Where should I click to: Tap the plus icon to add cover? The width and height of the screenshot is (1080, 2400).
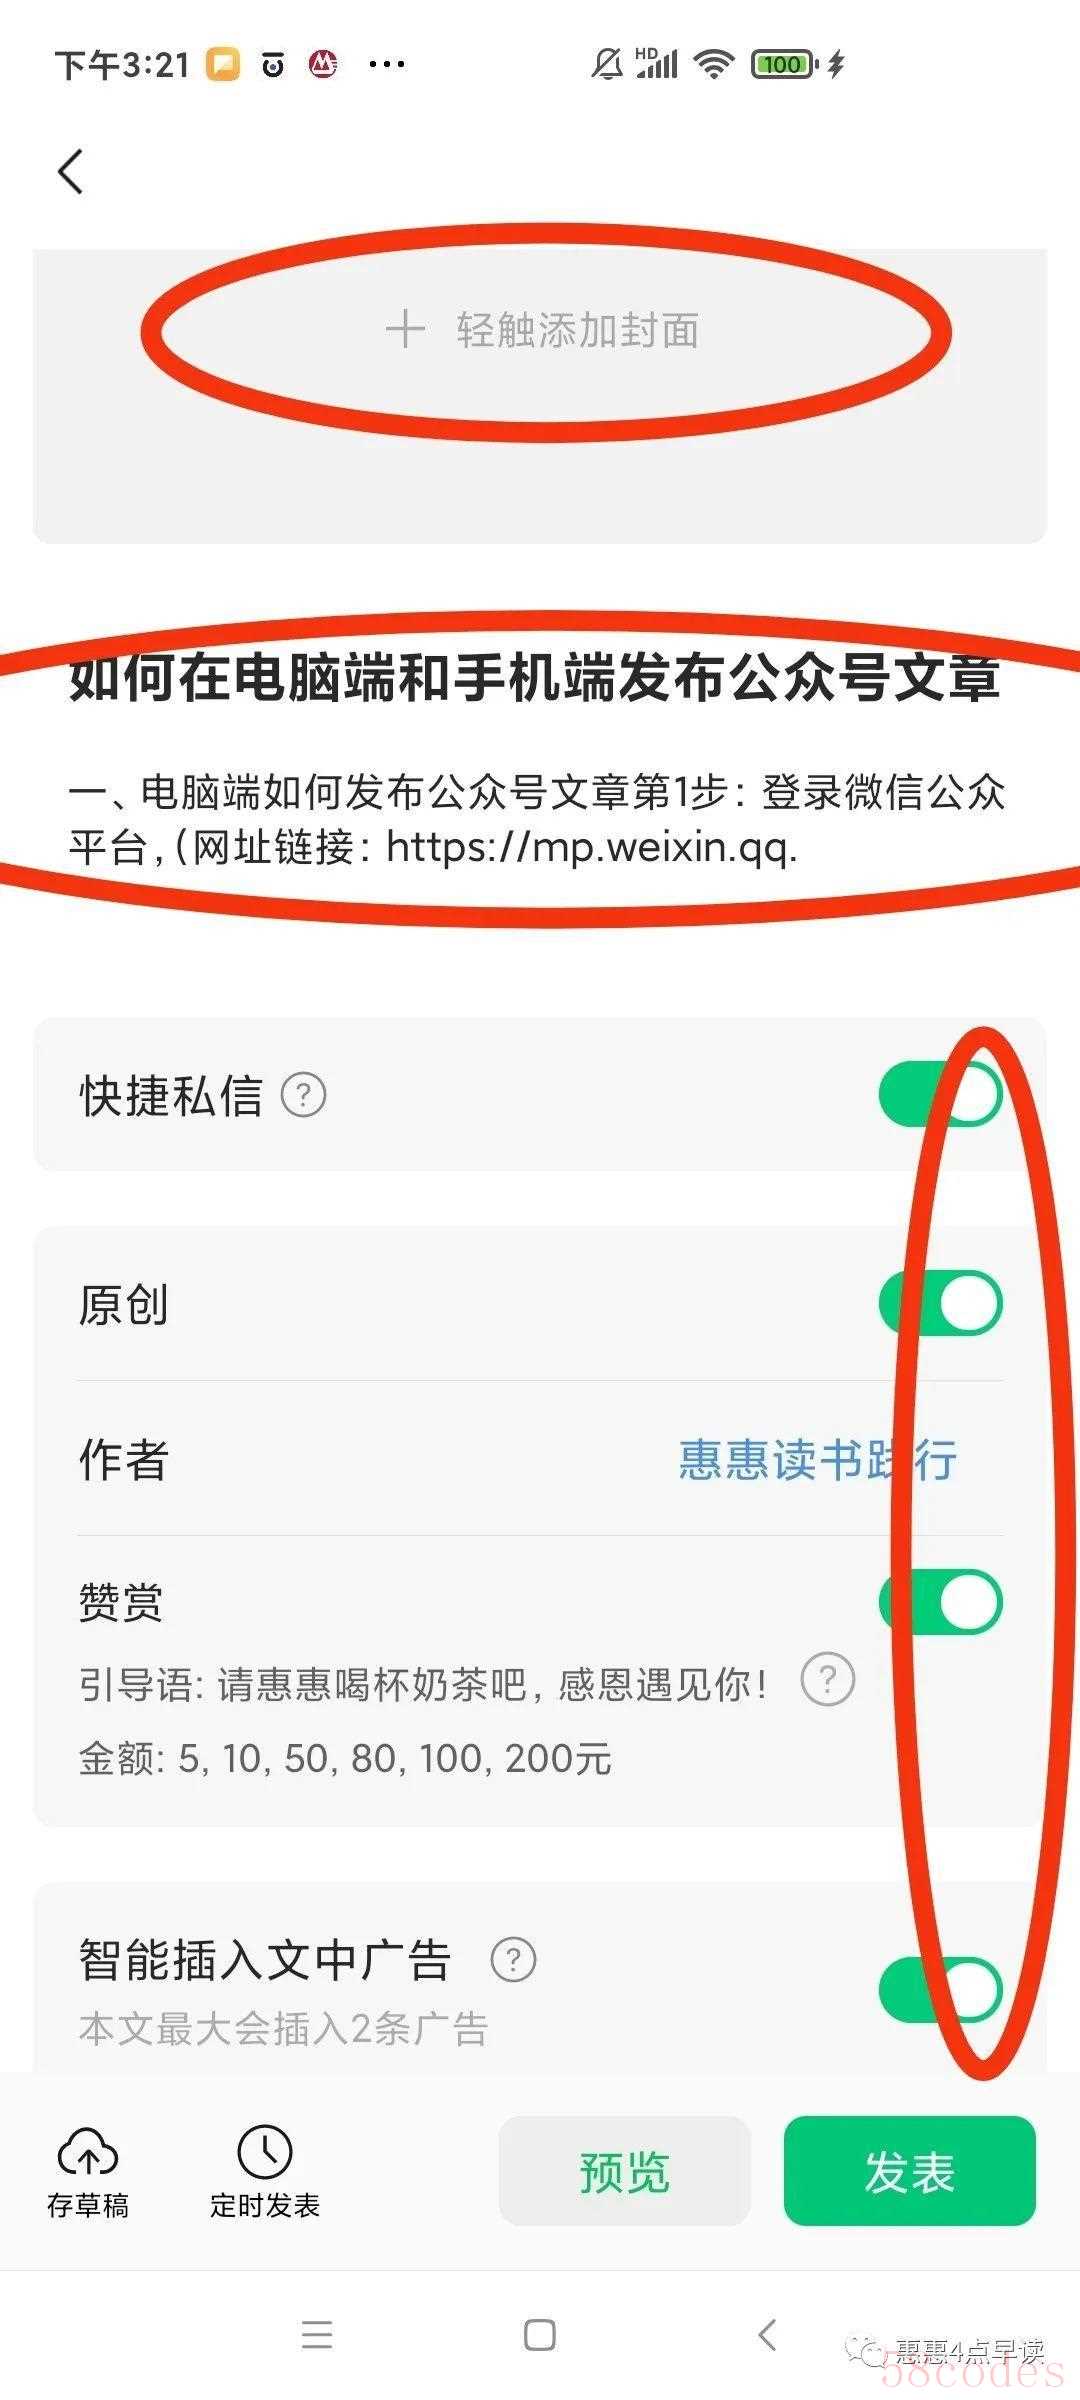click(x=405, y=329)
